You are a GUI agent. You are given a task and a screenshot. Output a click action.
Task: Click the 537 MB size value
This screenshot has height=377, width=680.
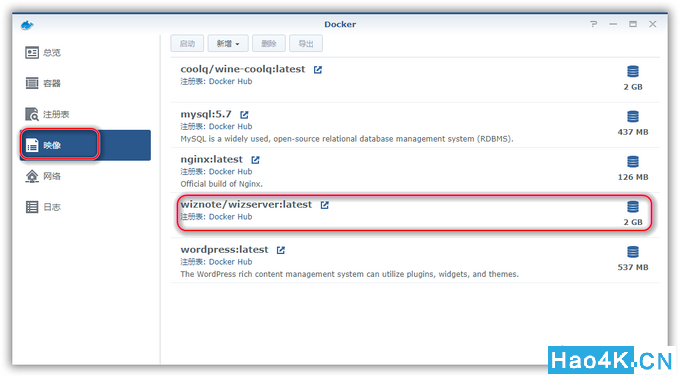pyautogui.click(x=633, y=267)
